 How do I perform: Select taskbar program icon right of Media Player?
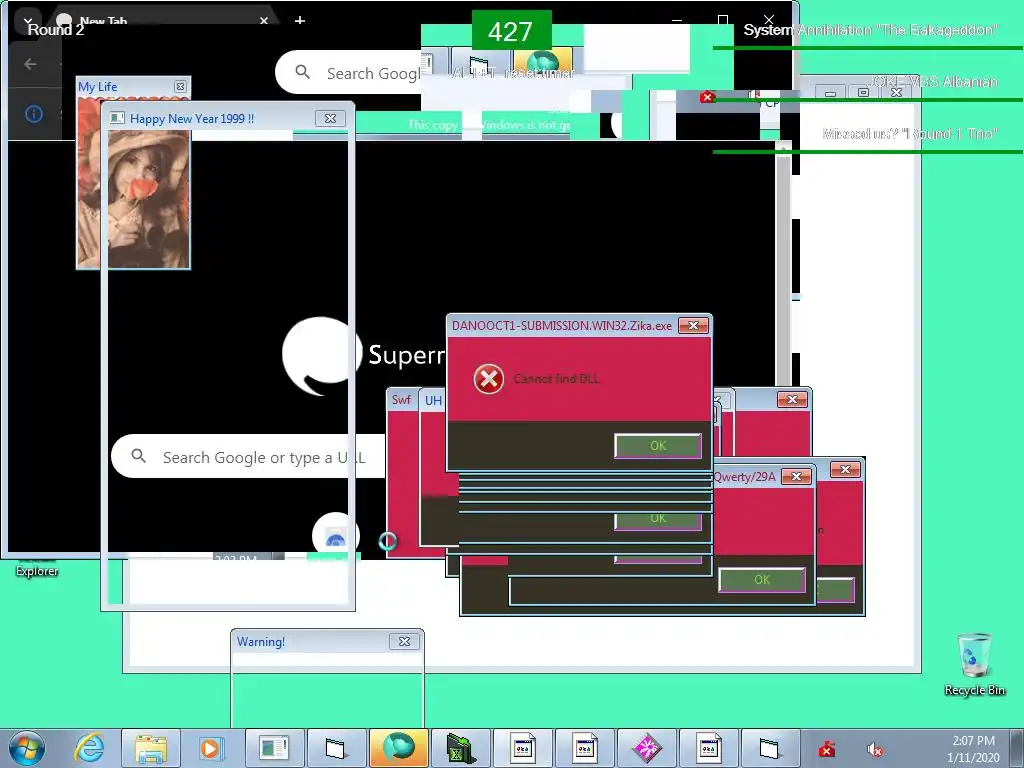tap(273, 748)
